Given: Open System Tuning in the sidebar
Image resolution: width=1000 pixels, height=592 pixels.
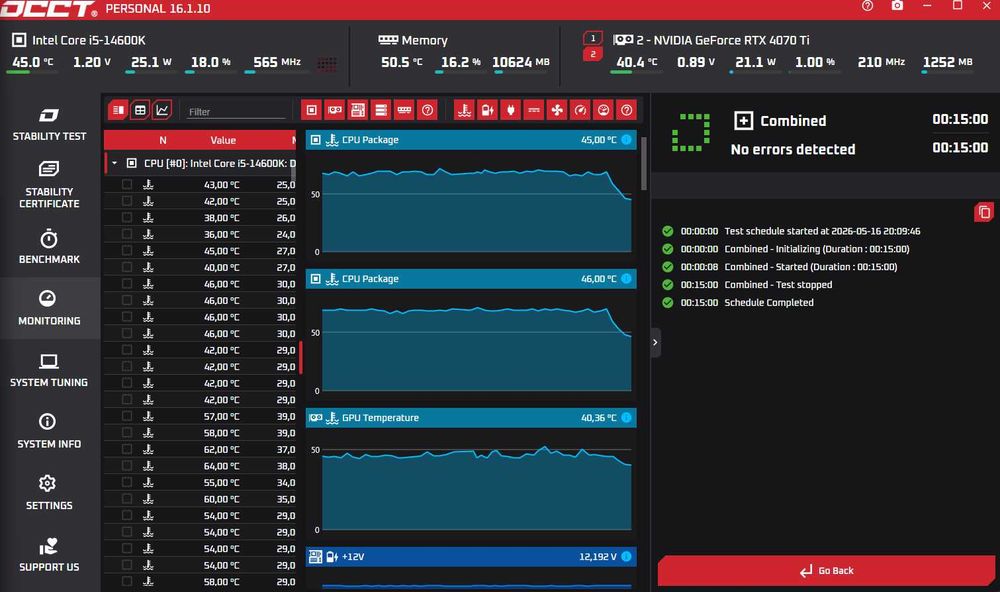Looking at the screenshot, I should 49,371.
